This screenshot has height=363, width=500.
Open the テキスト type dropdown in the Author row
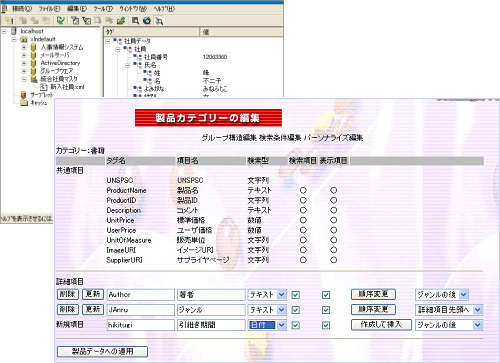267,295
